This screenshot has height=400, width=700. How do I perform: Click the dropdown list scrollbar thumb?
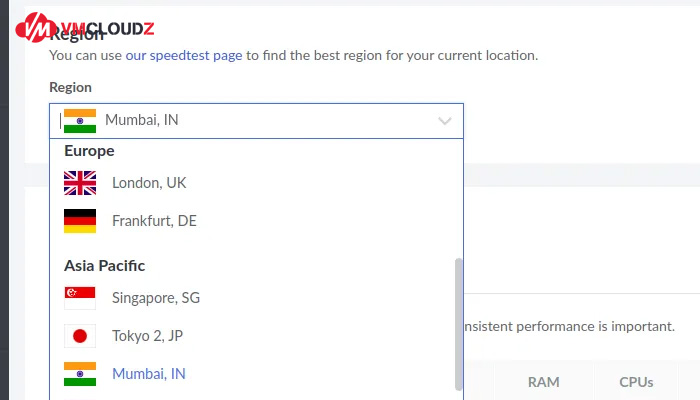click(x=459, y=320)
